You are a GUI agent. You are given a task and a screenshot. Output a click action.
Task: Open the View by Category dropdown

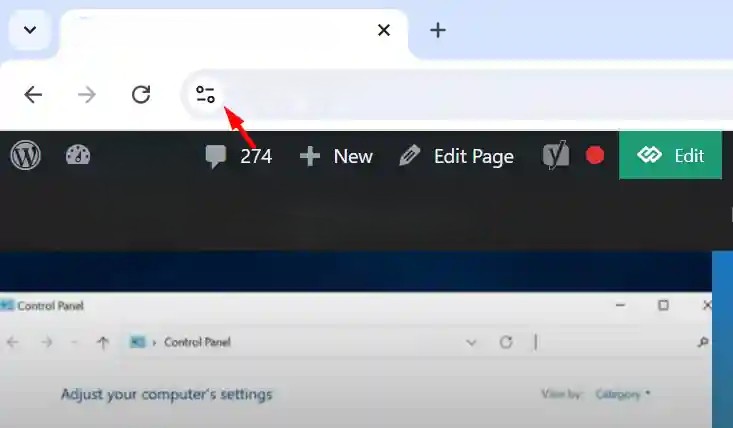[622, 394]
